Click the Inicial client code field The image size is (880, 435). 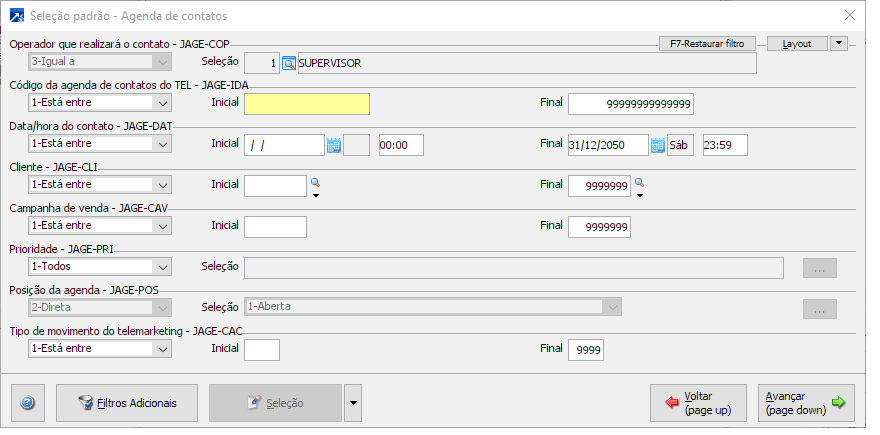(x=276, y=186)
